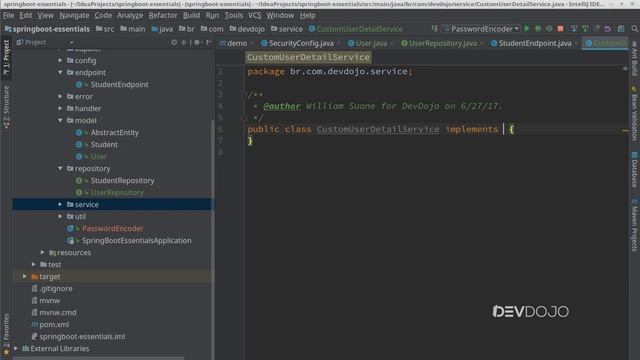This screenshot has height=360, width=640.
Task: Run the PasswordEncoder configuration
Action: tap(527, 29)
